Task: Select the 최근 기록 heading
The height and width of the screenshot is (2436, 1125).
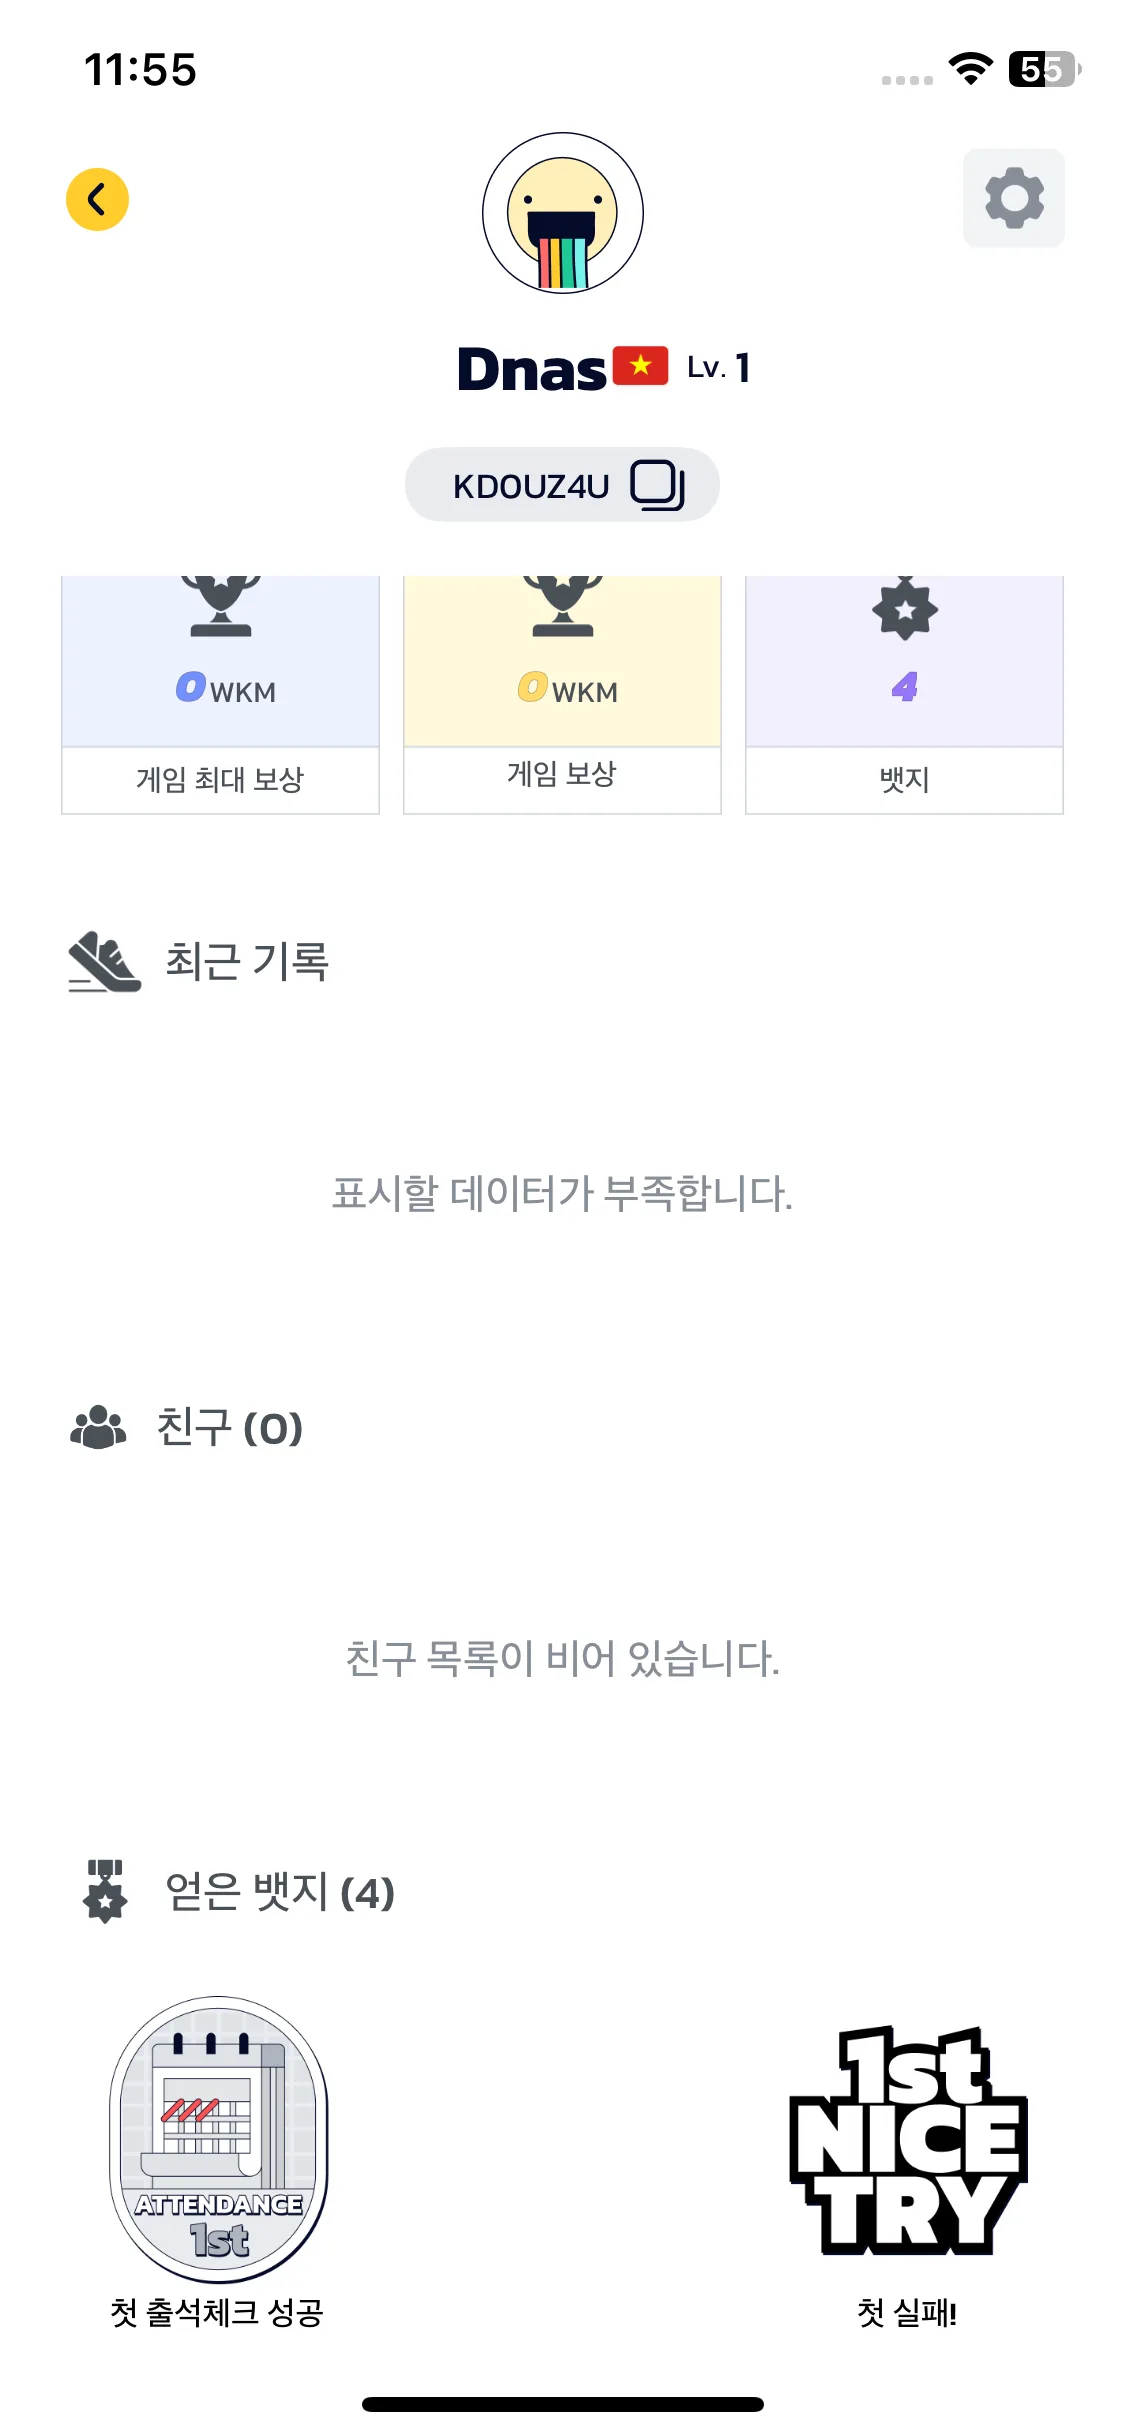Action: coord(246,962)
